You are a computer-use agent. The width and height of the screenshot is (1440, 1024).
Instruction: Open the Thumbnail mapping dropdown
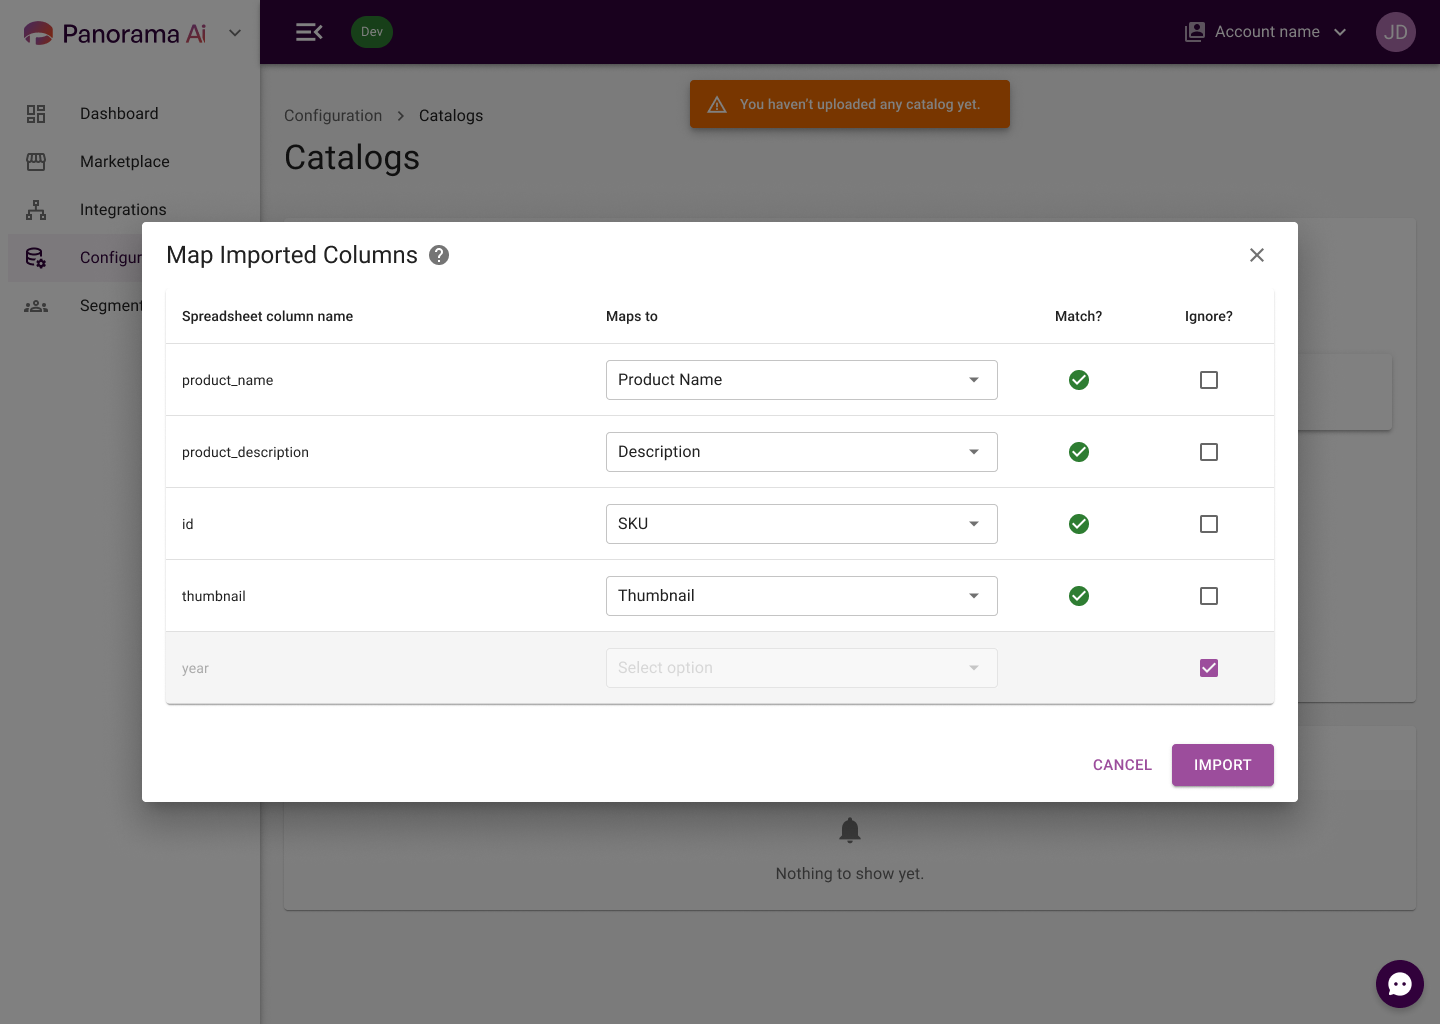[x=802, y=596]
